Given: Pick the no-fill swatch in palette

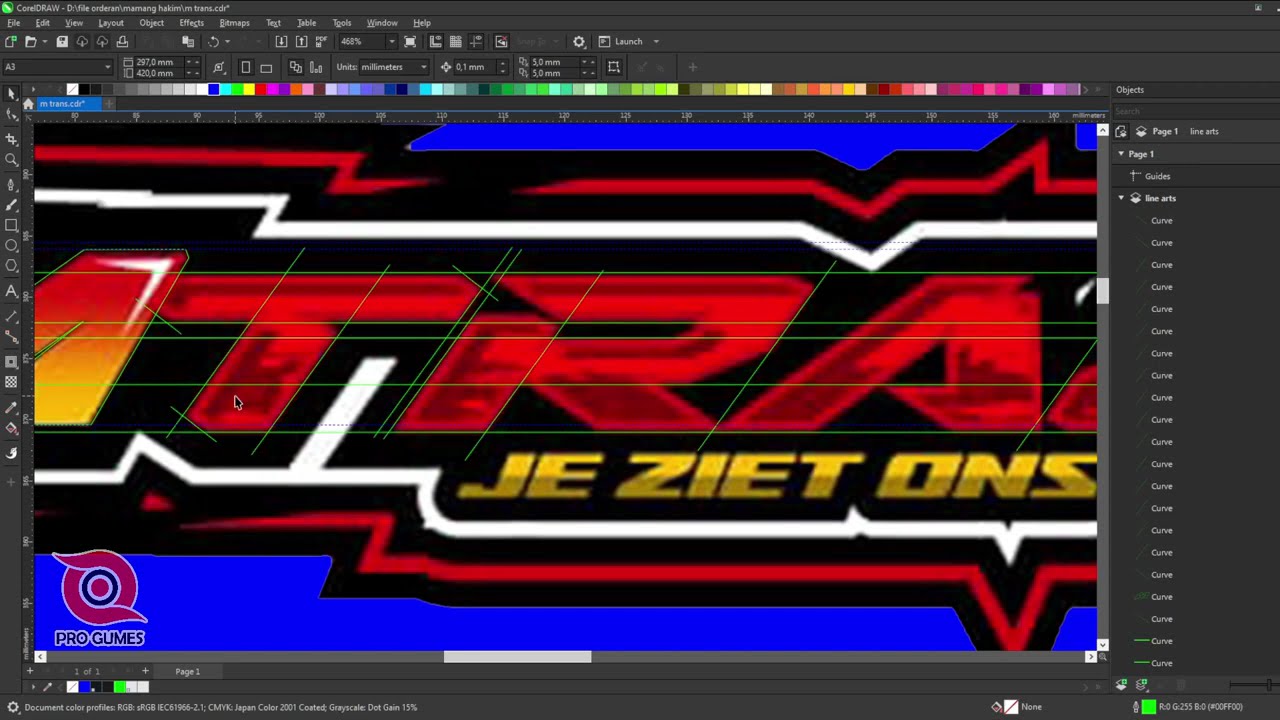Looking at the screenshot, I should click(72, 89).
